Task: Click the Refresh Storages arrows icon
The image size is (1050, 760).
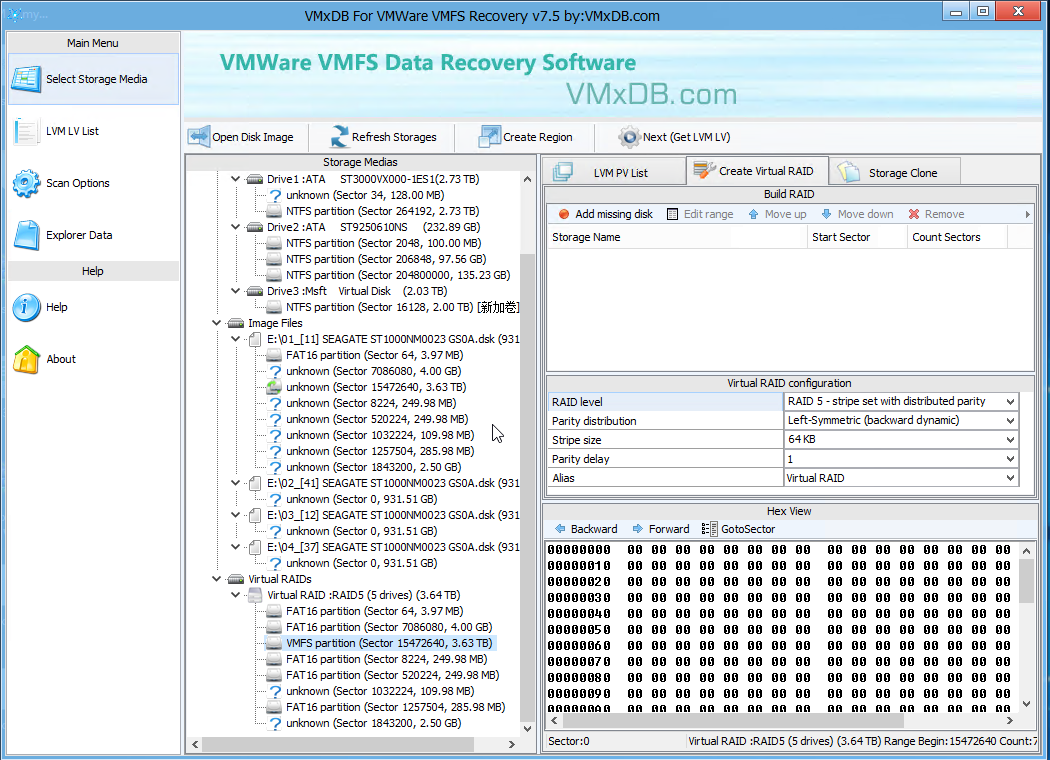Action: click(340, 137)
